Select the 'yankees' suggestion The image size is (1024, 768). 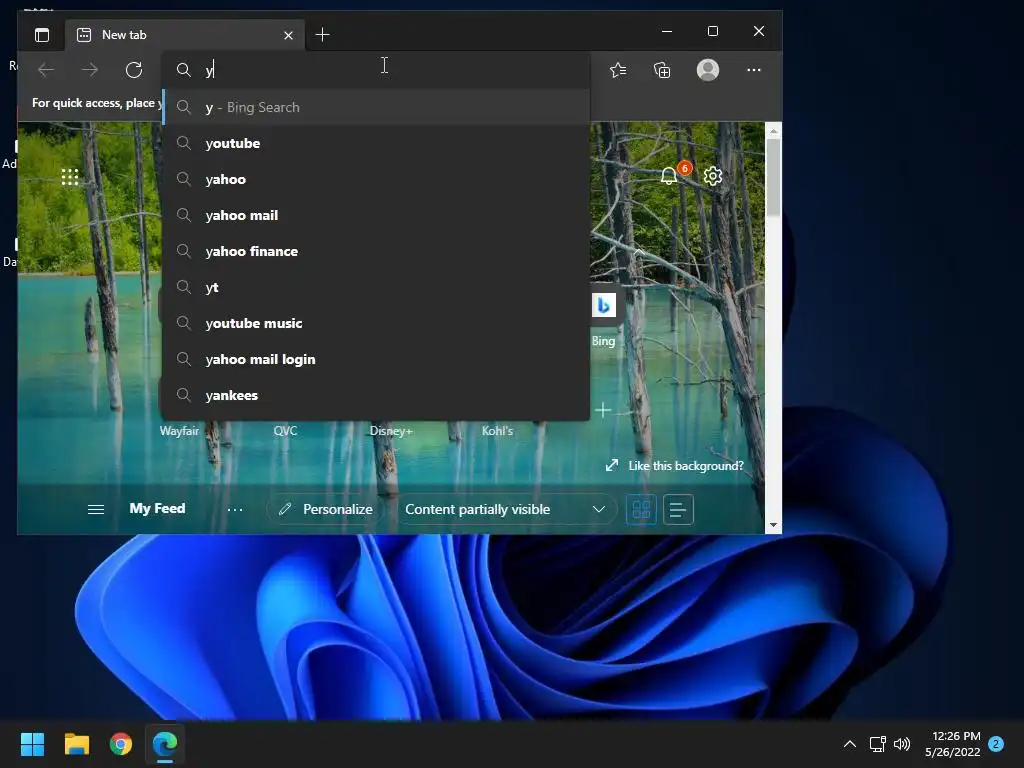(376, 395)
